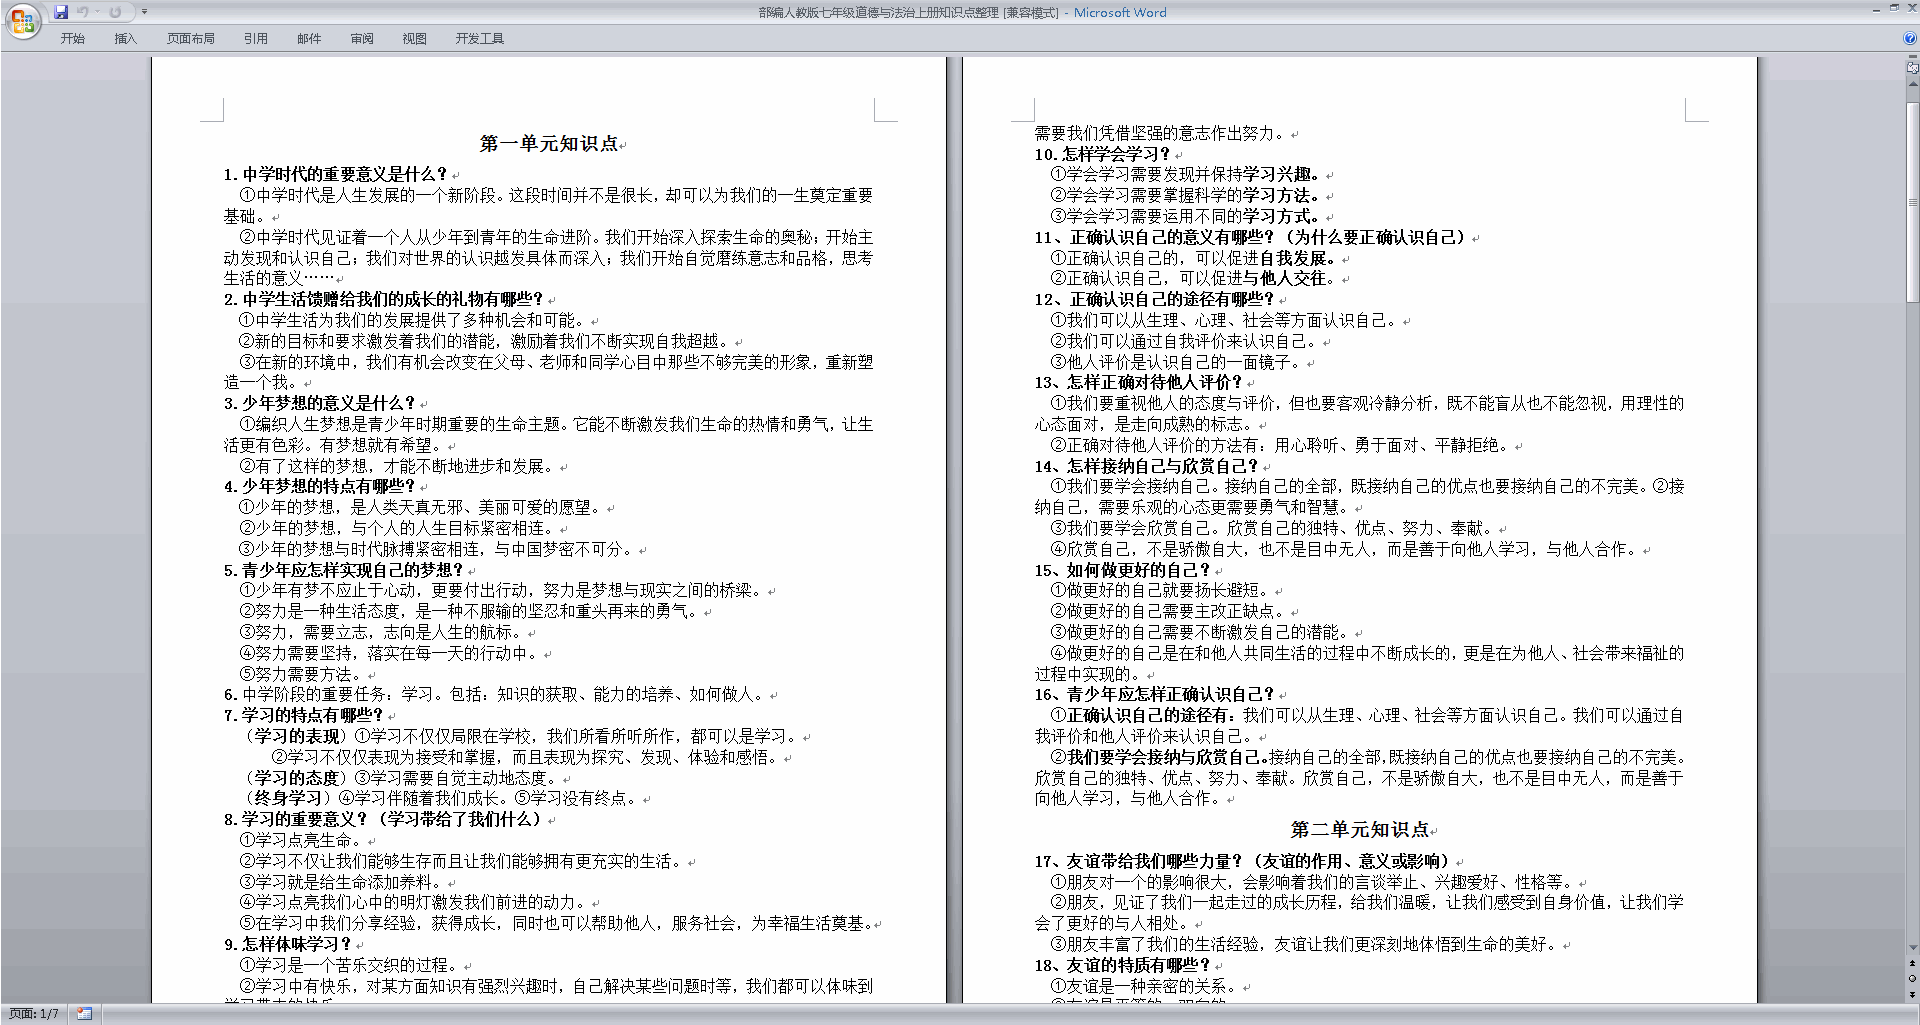Select the 开发工具 tab
This screenshot has width=1920, height=1025.
coord(480,39)
